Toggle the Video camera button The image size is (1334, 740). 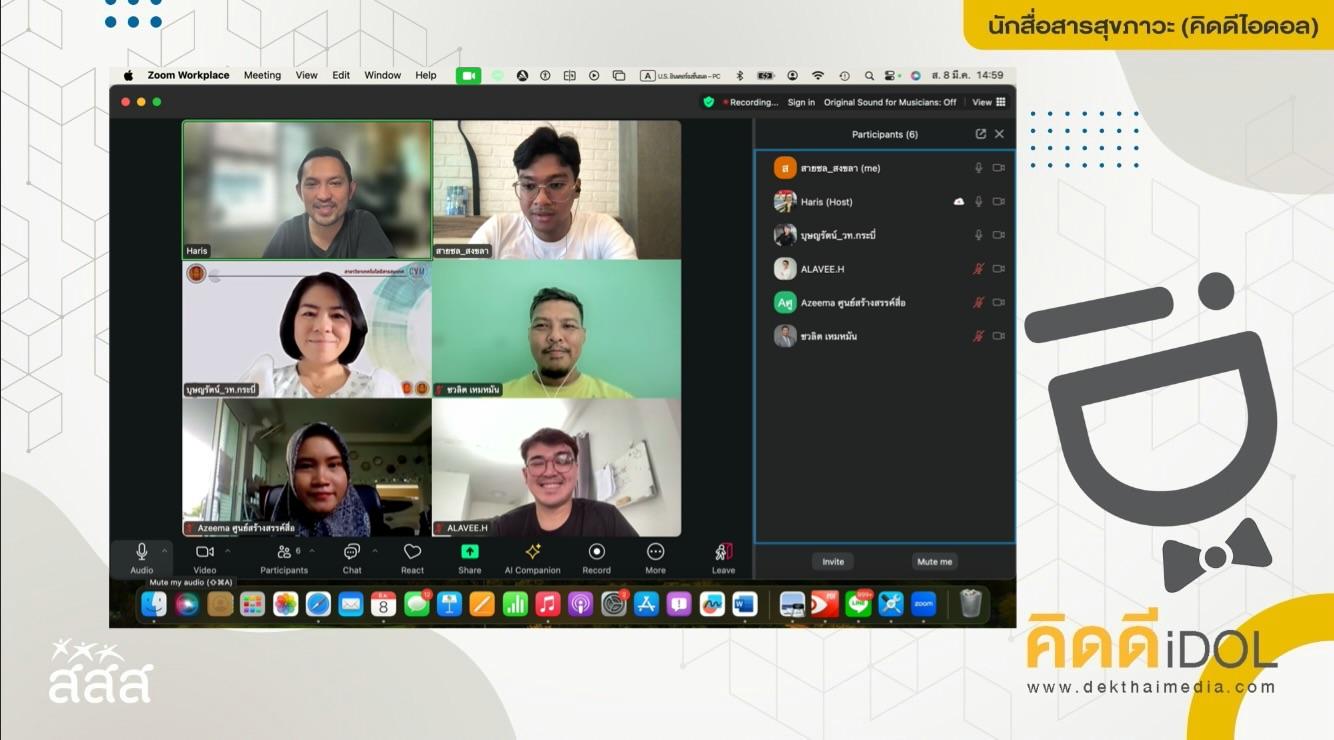[x=204, y=552]
